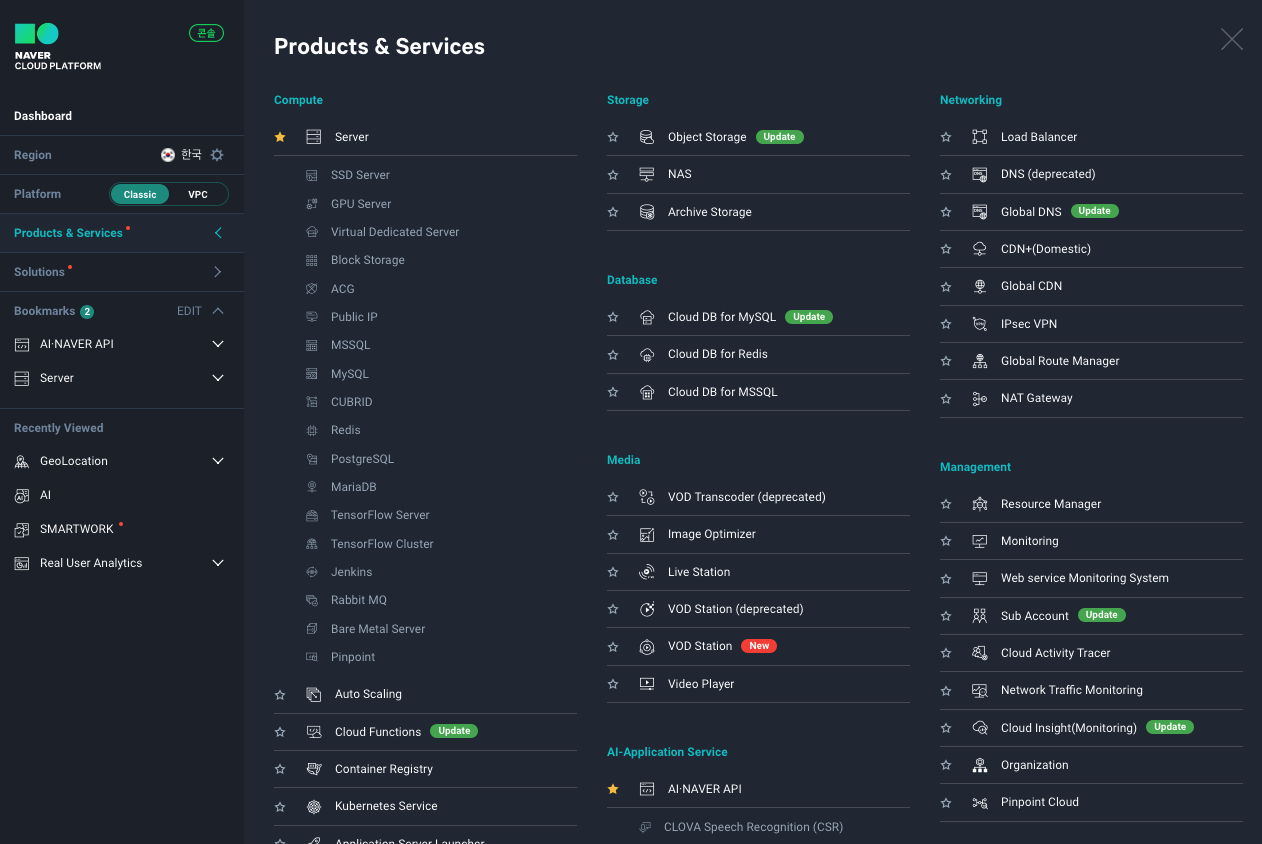Click the Cloud Activity Tracer icon

980,653
